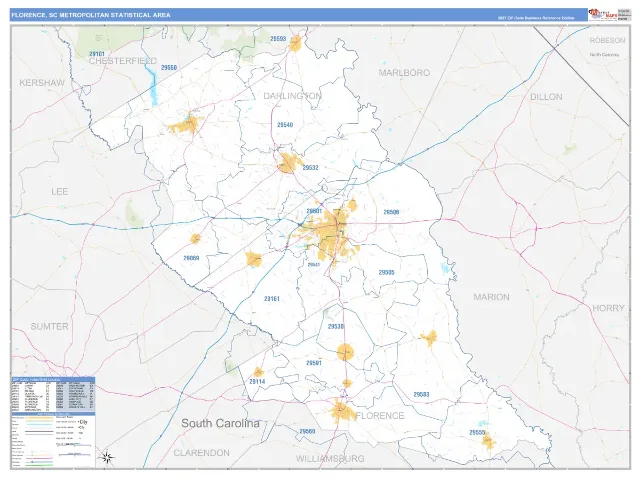This screenshot has width=640, height=480.
Task: Click the MARLBORO county label
Action: coord(404,73)
